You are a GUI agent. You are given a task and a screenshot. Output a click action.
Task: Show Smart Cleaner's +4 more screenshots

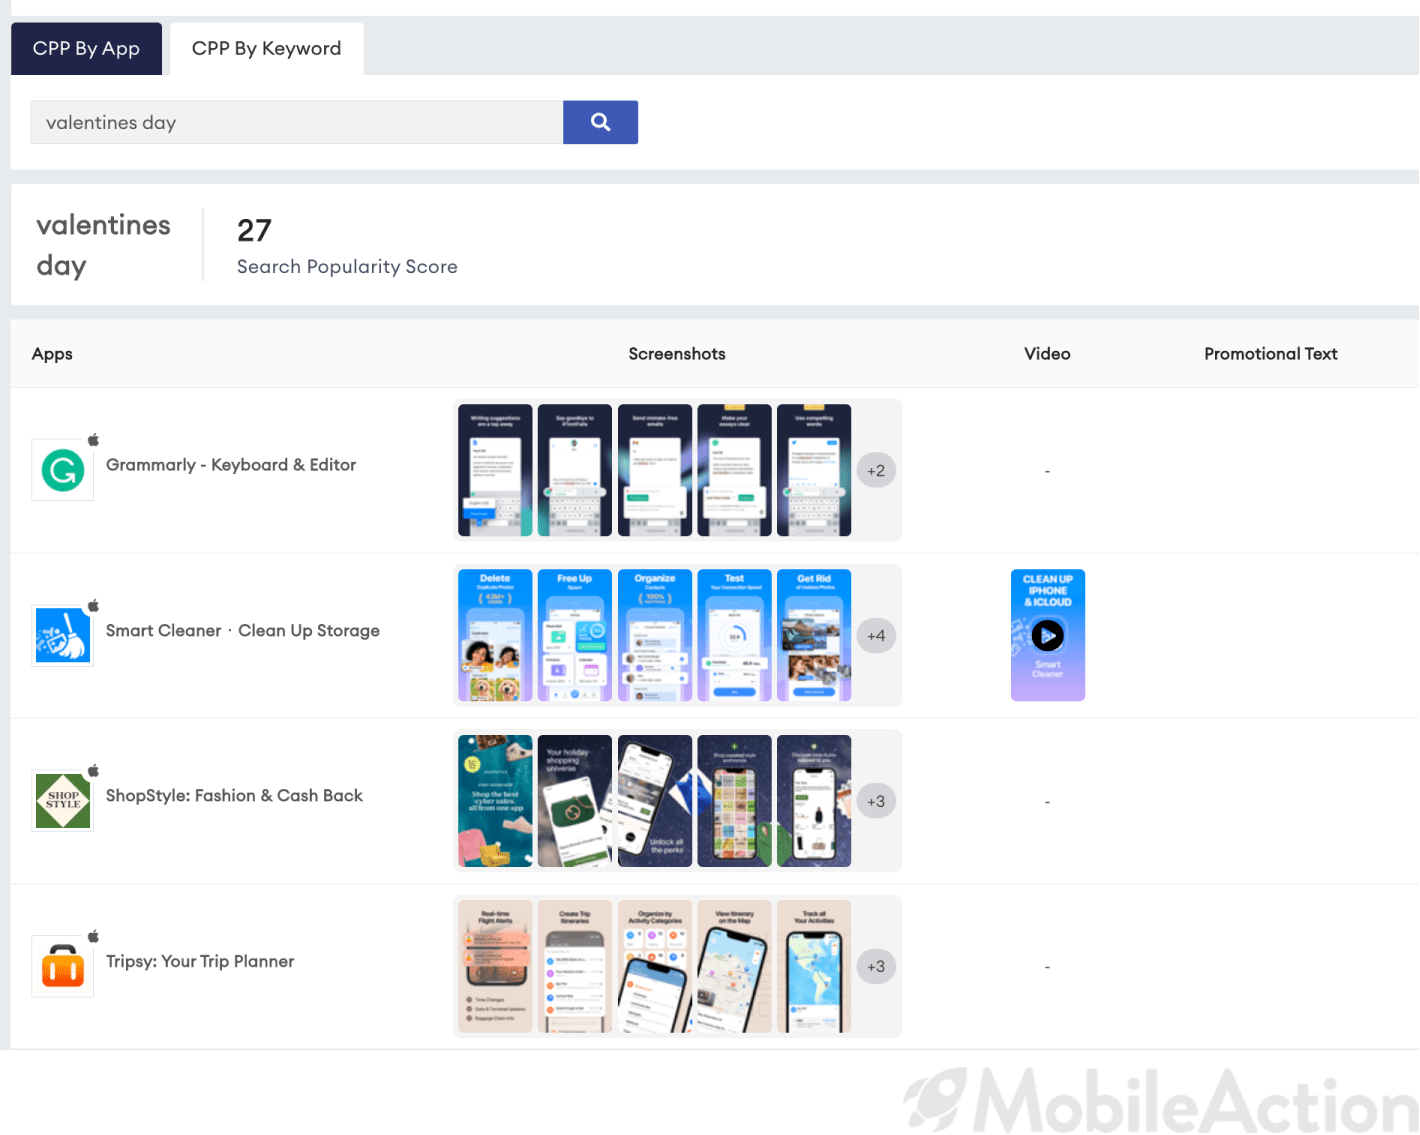click(876, 635)
